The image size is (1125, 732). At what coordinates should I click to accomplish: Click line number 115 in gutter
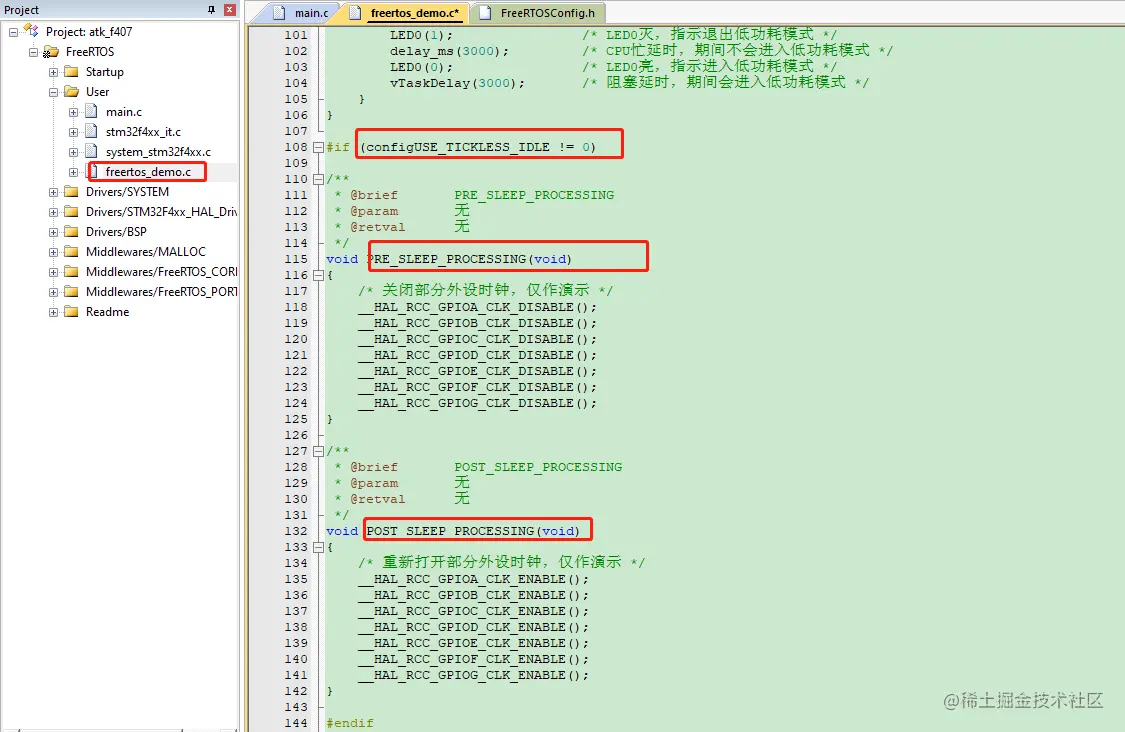[296, 259]
